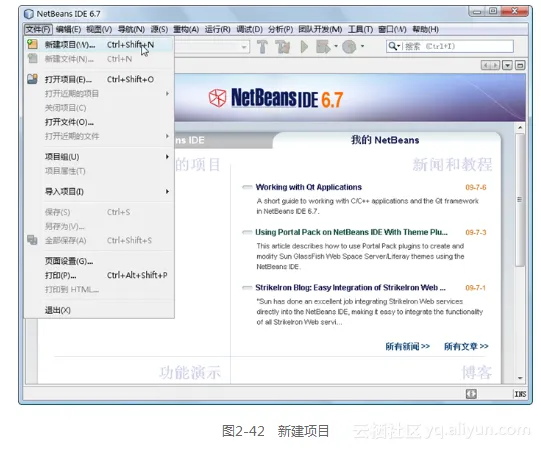Open the project configuration combo box arrow
The image size is (541, 449).
click(x=244, y=47)
